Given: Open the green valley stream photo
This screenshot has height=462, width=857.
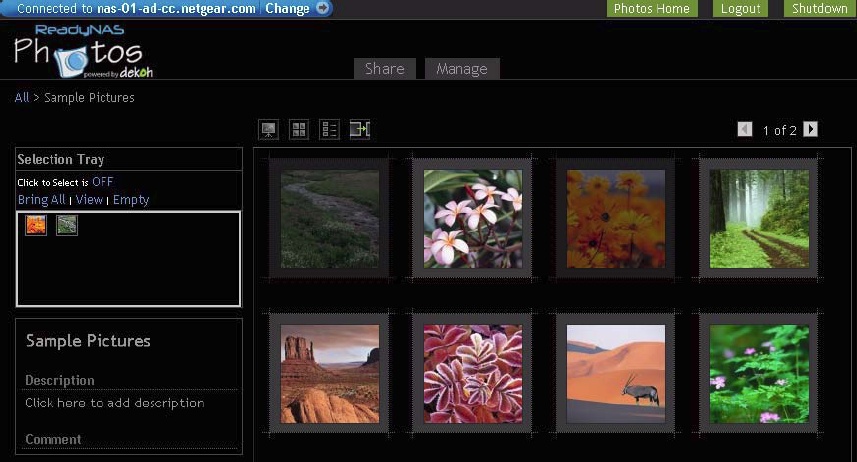Looking at the screenshot, I should coord(330,219).
